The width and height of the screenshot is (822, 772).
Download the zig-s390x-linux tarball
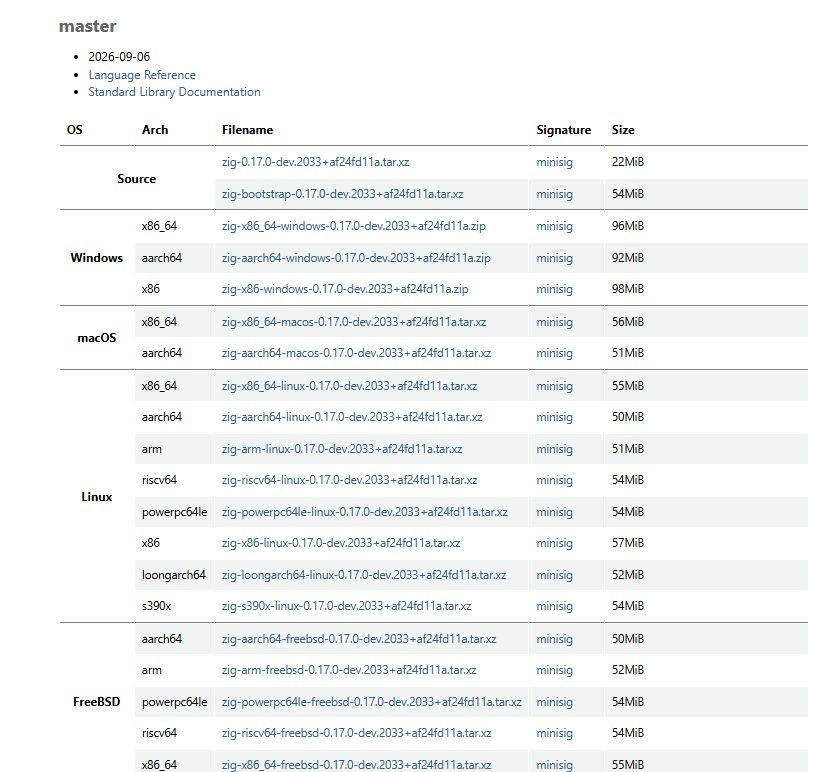(347, 606)
